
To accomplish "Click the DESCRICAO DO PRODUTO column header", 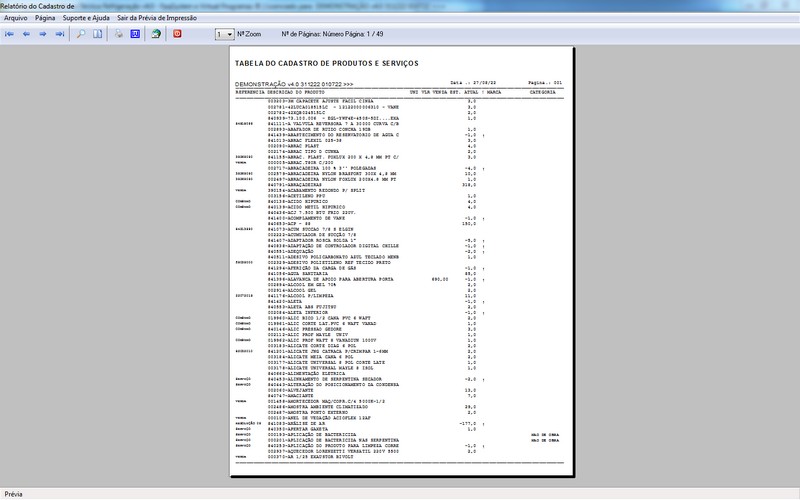I will point(296,92).
